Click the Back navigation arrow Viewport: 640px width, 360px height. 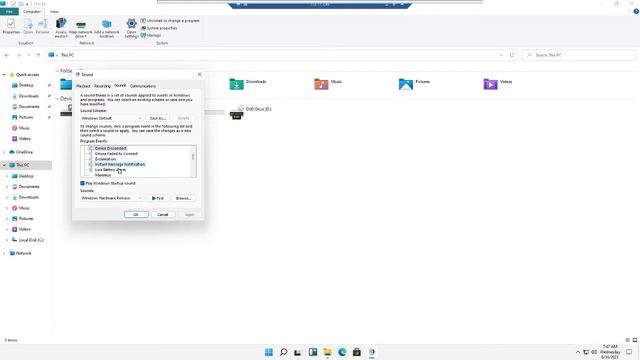click(7, 55)
